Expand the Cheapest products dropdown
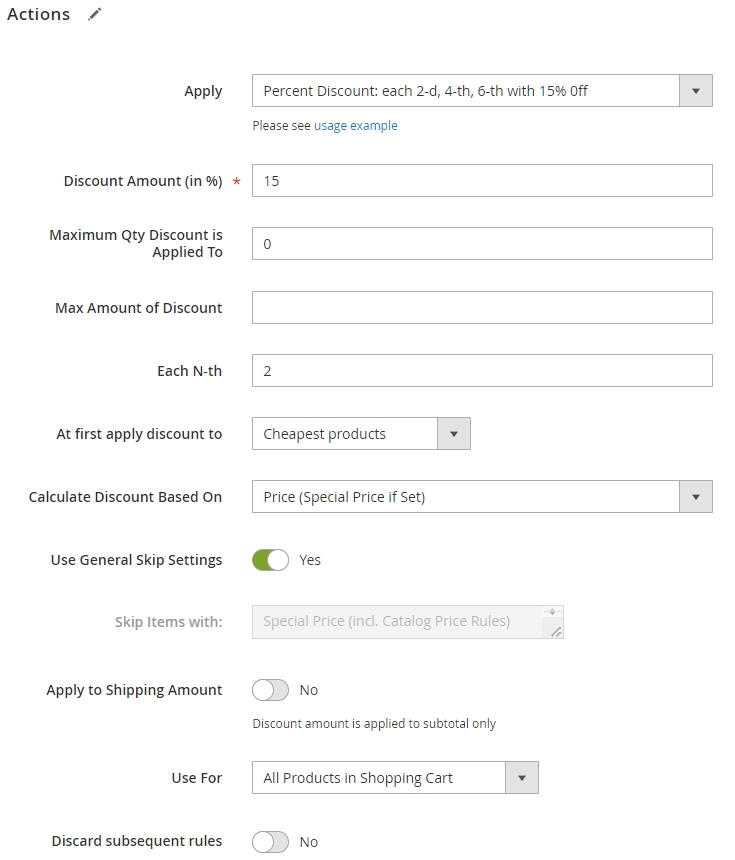 (x=454, y=434)
